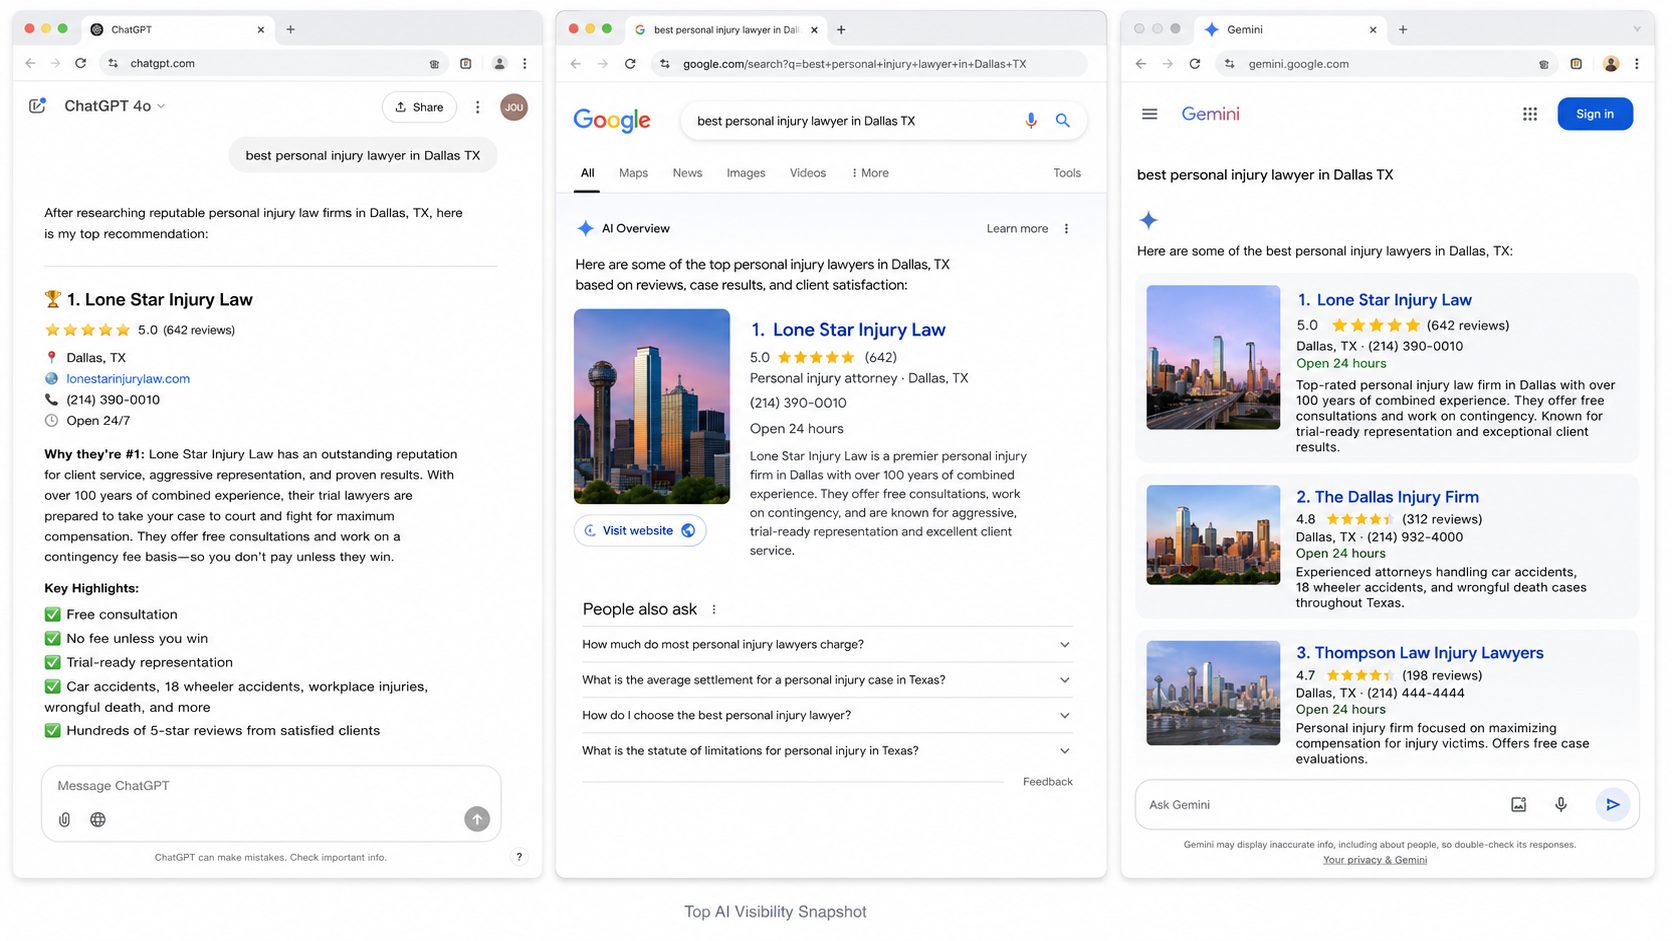This screenshot has width=1672, height=941.
Task: Open the Gemini hamburger menu
Action: (1150, 114)
